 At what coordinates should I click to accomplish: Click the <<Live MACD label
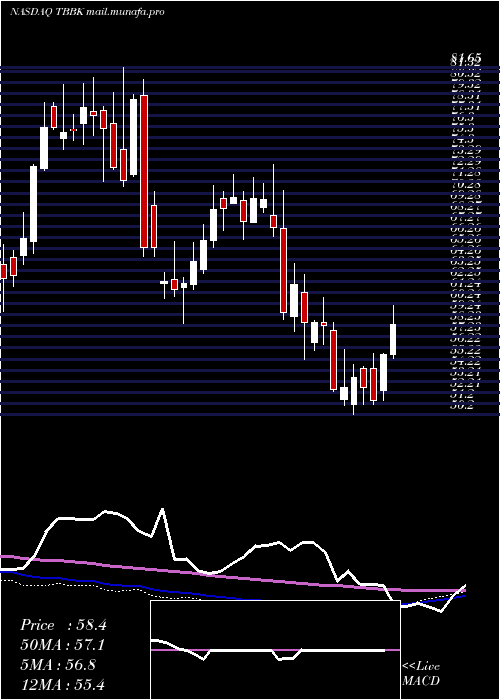click(421, 674)
